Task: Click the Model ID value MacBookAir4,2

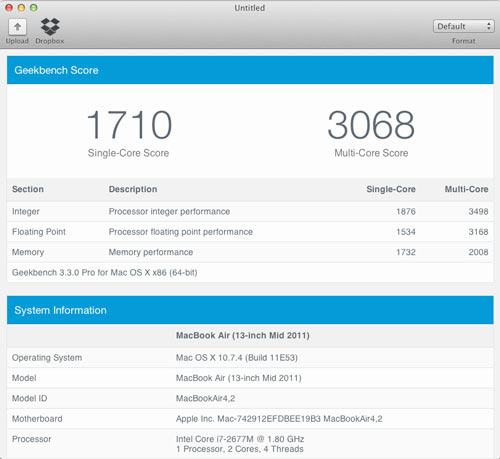Action: [205, 398]
